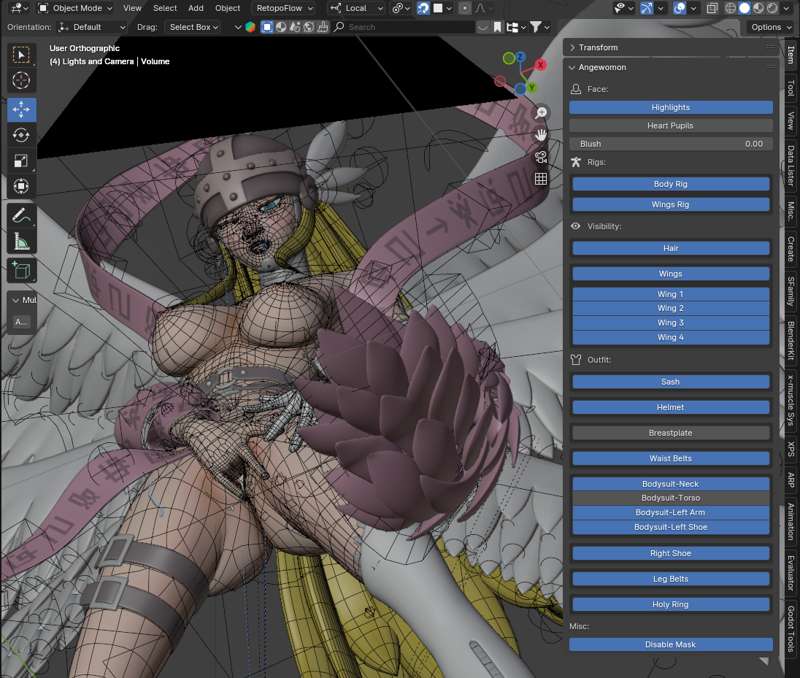Image resolution: width=800 pixels, height=678 pixels.
Task: Choose the Rotate tool
Action: (x=22, y=135)
